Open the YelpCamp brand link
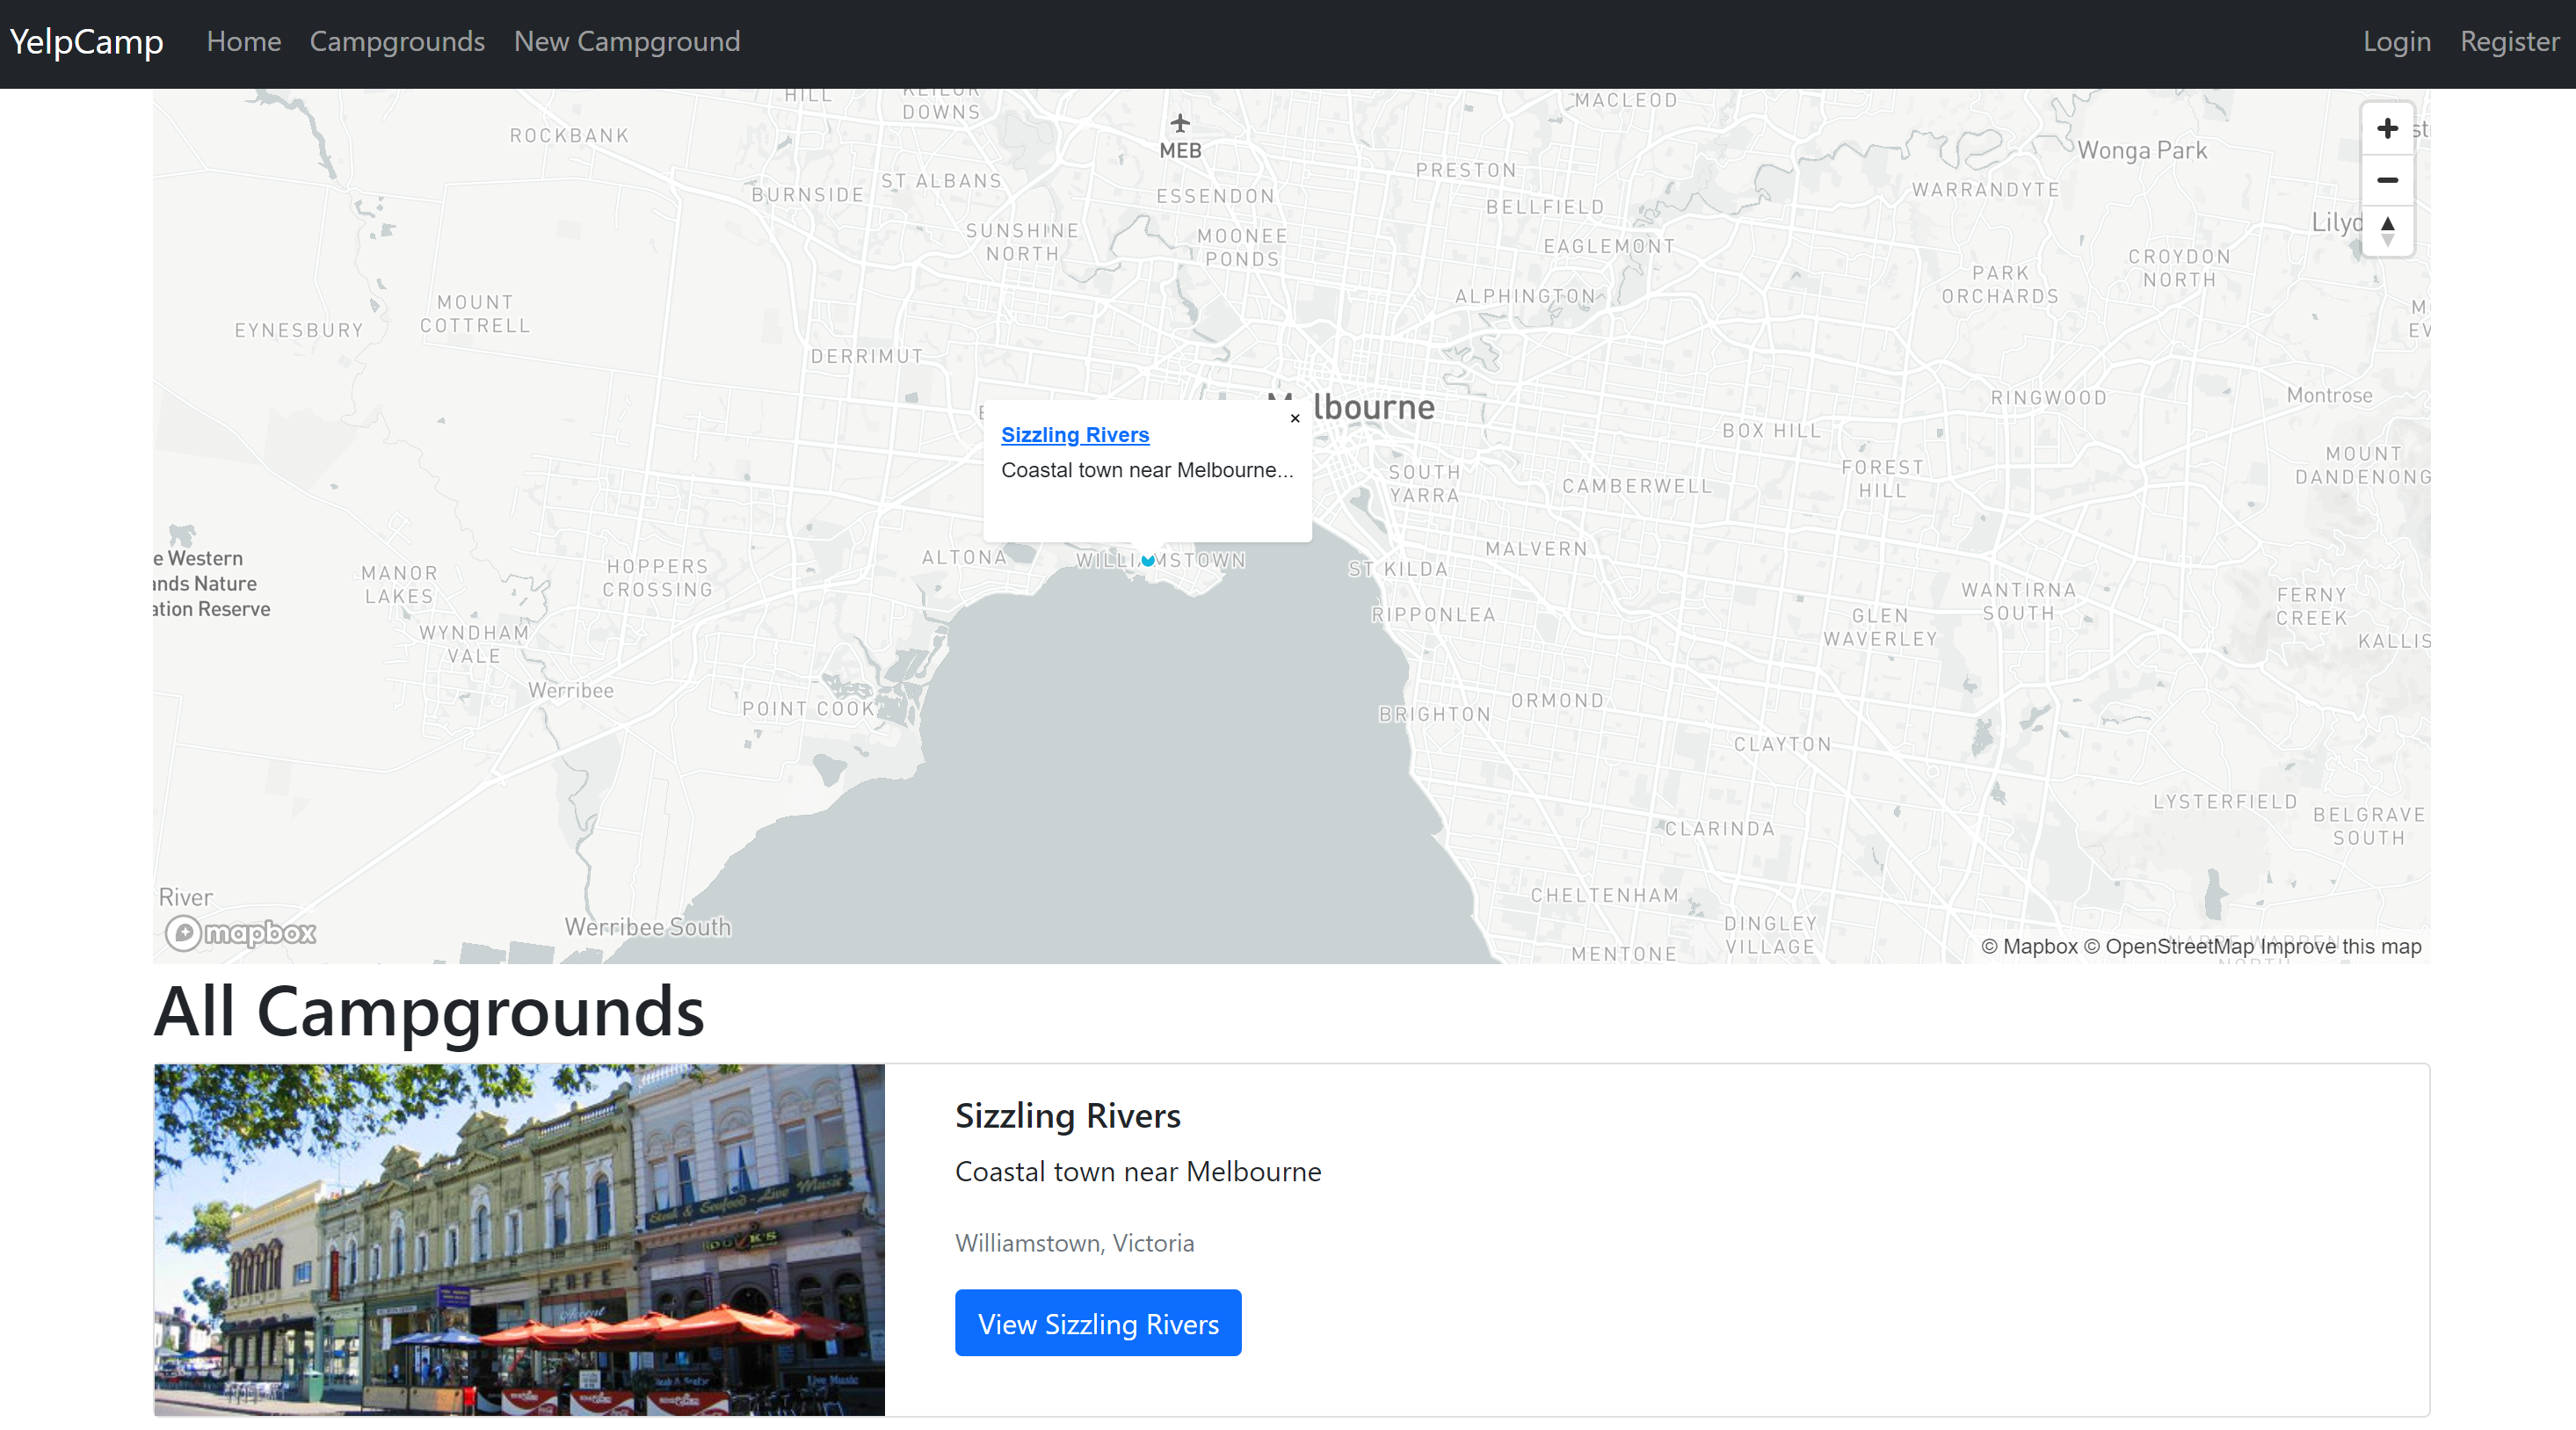Screen dimensions: 2576x1430 pyautogui.click(x=86, y=41)
